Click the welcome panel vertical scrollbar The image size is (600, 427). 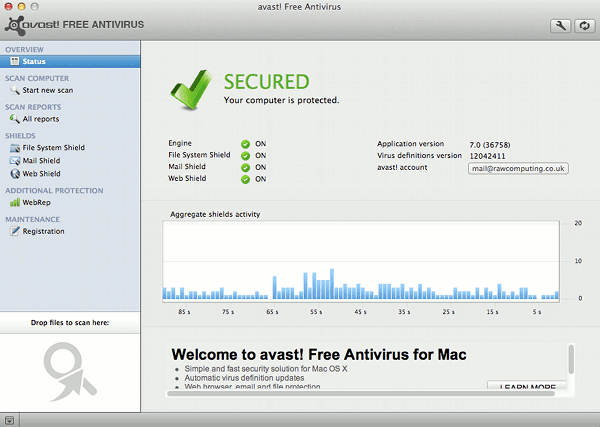[x=571, y=359]
